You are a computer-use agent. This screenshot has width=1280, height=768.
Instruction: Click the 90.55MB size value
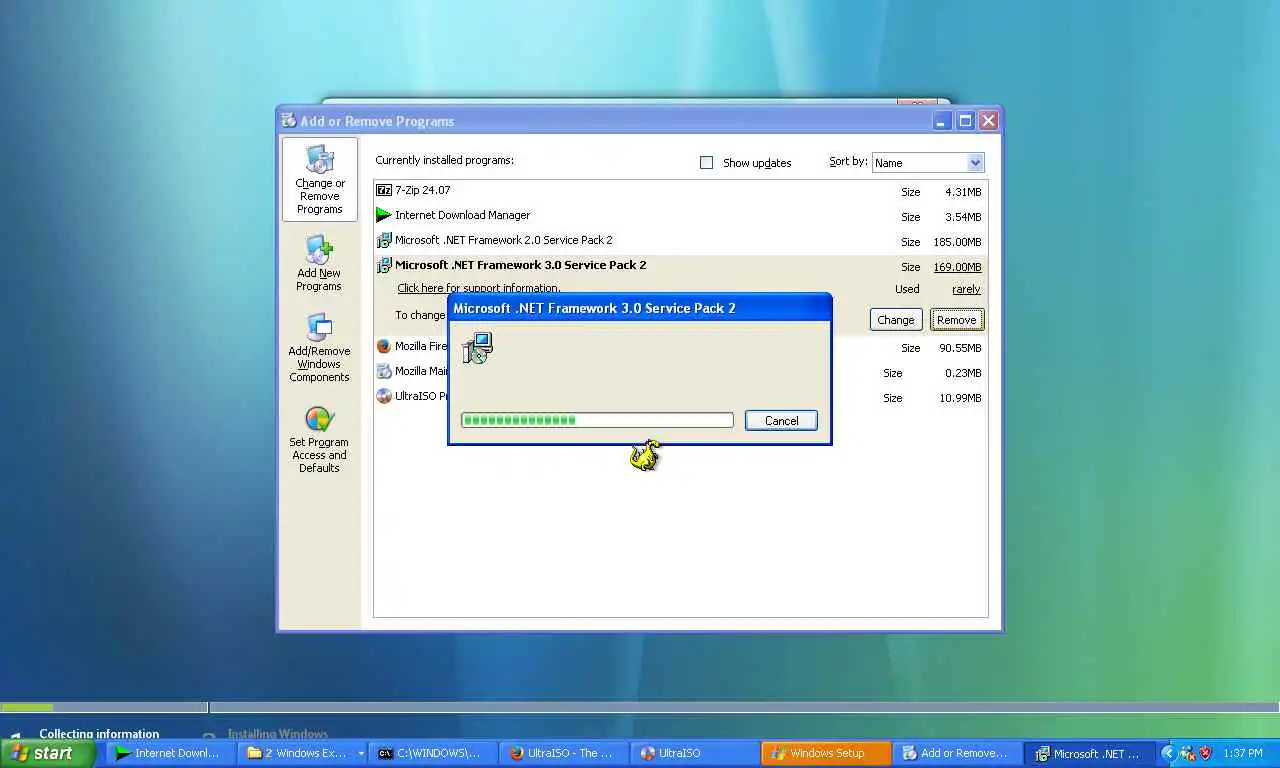(960, 348)
